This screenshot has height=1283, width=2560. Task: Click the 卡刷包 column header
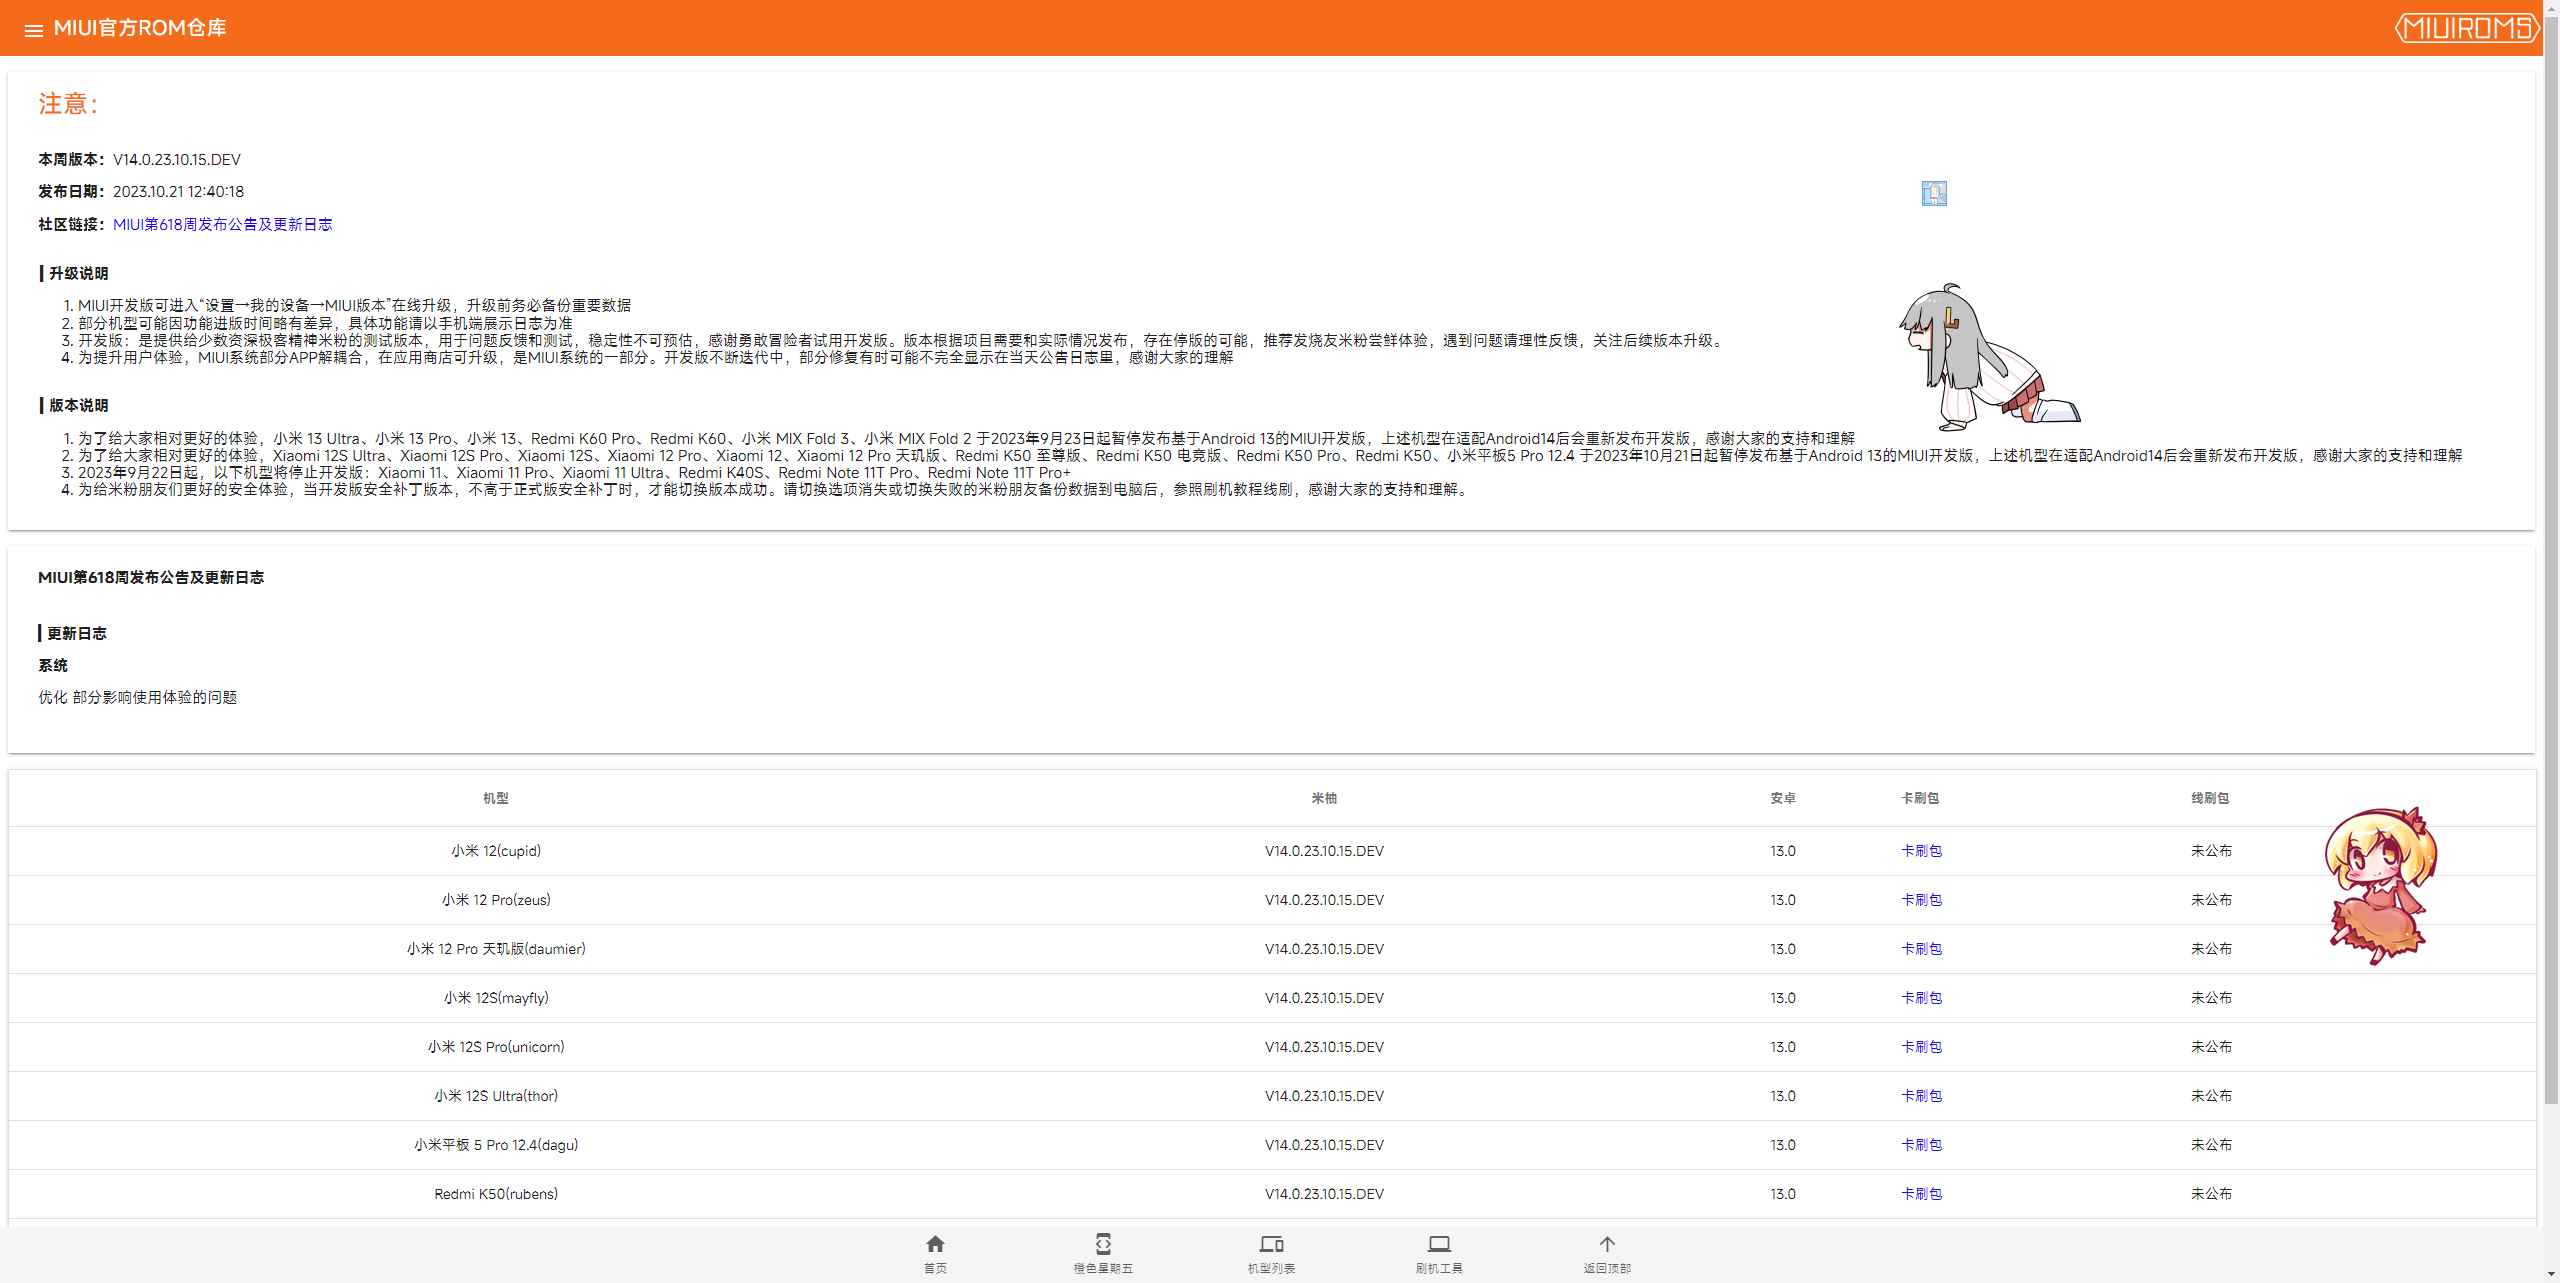point(1920,798)
